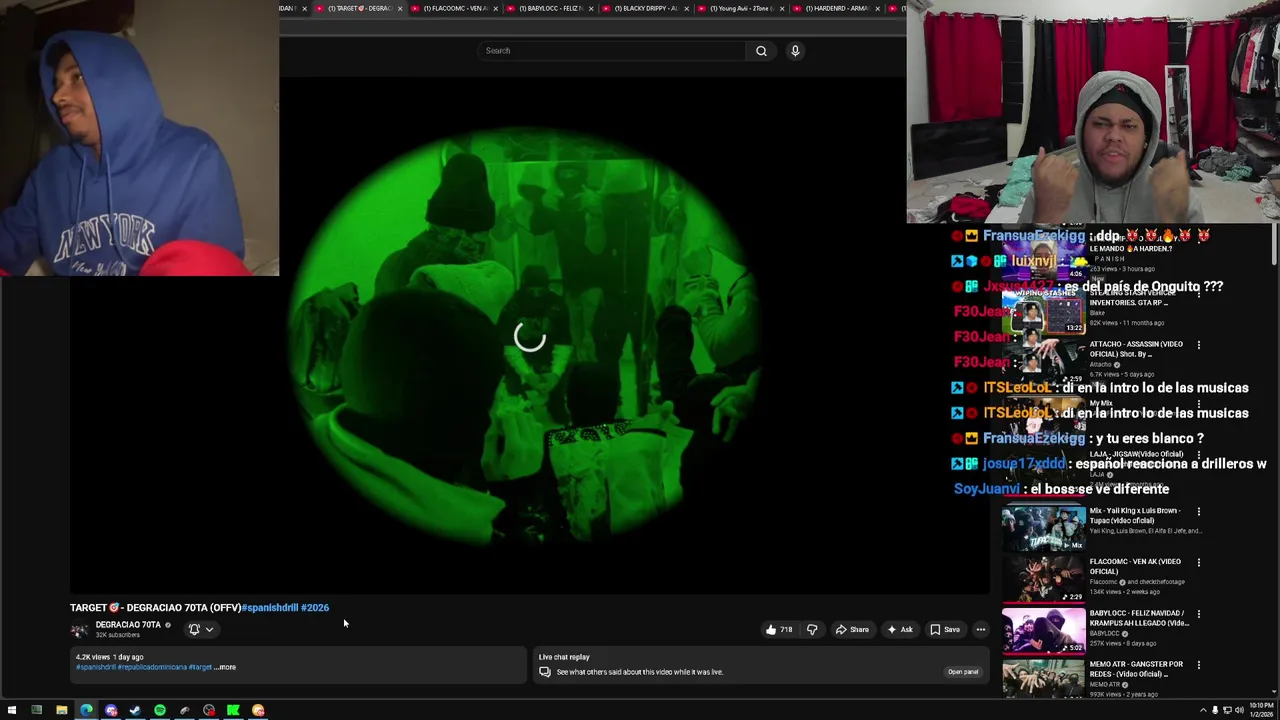Switch to the Young Avii - 2Tone tab
The width and height of the screenshot is (1280, 720).
[741, 8]
